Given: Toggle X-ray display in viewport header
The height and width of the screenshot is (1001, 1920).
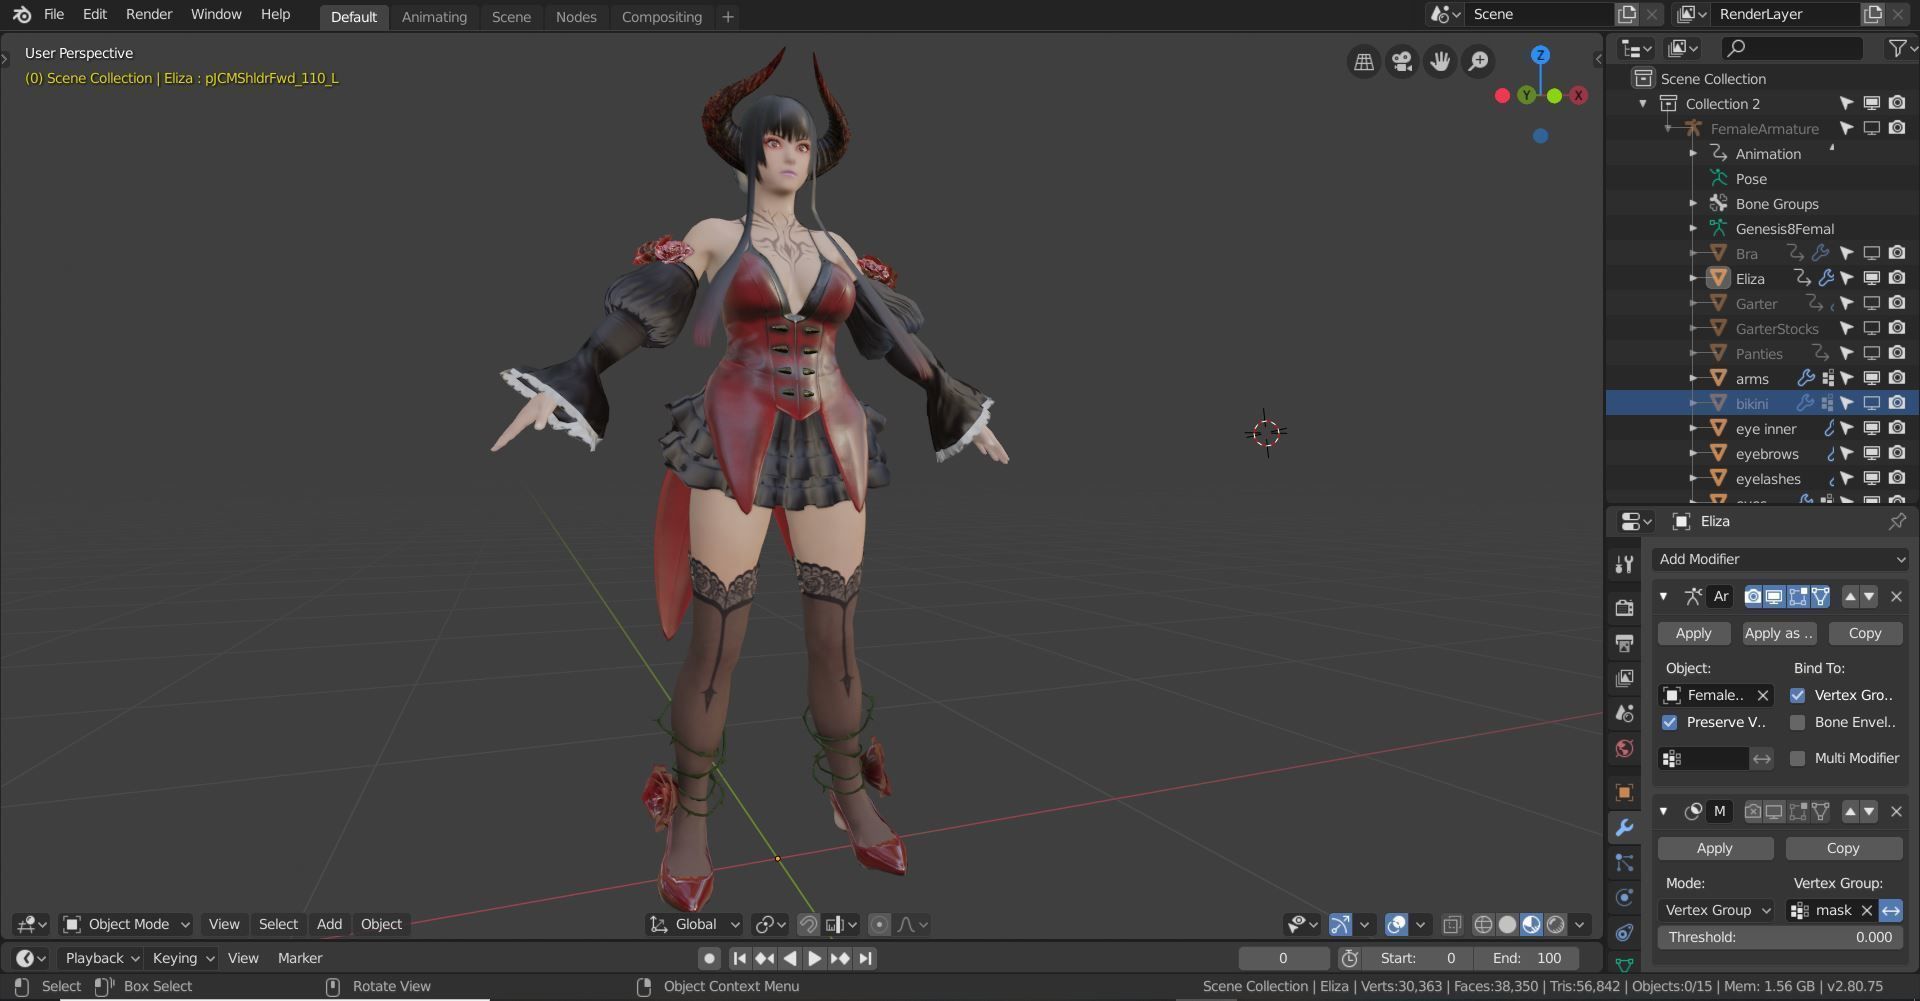Looking at the screenshot, I should tap(1452, 924).
